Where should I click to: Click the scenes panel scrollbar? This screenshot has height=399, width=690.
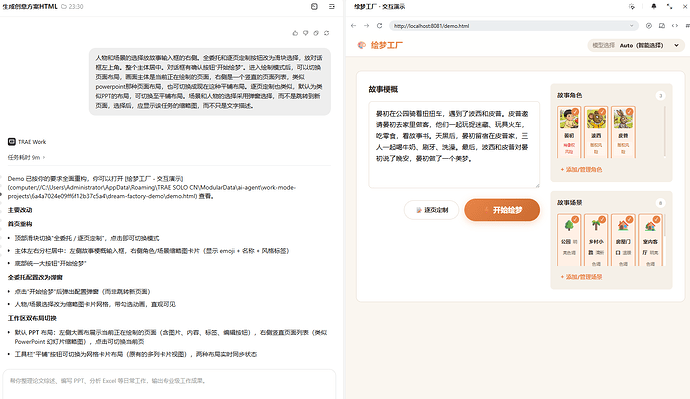click(x=664, y=224)
